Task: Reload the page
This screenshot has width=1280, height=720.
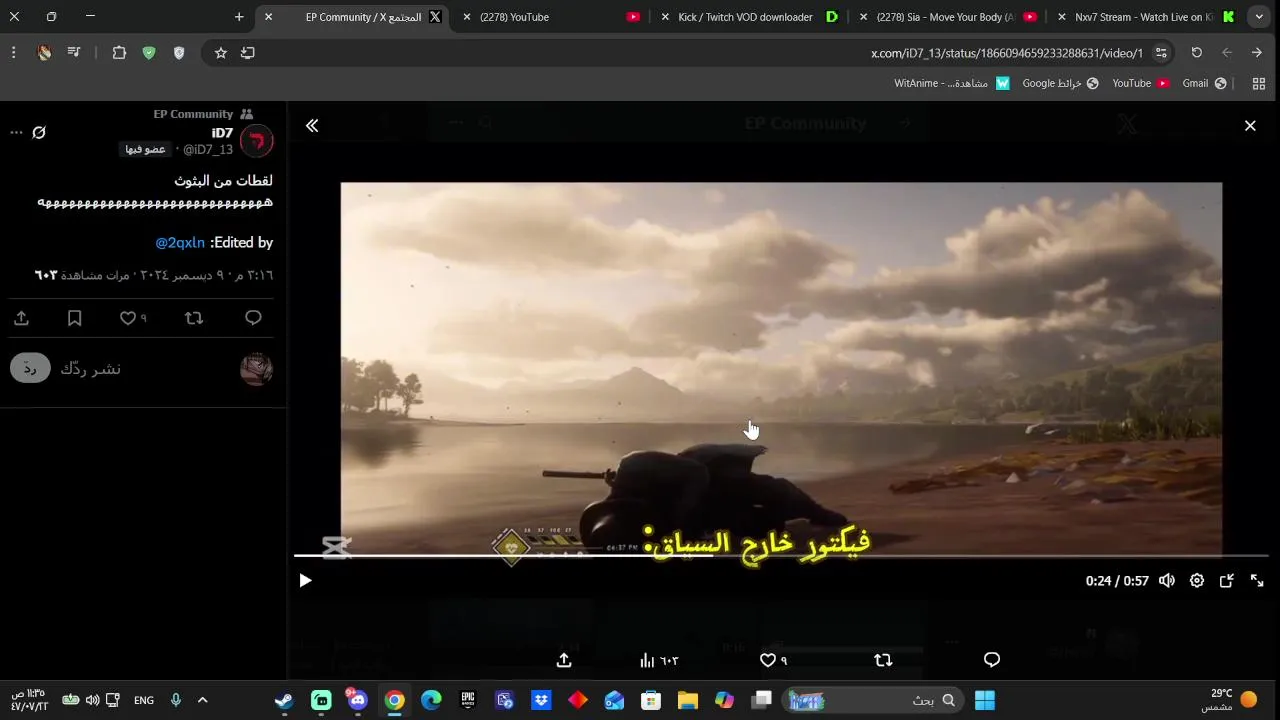Action: click(x=1197, y=53)
